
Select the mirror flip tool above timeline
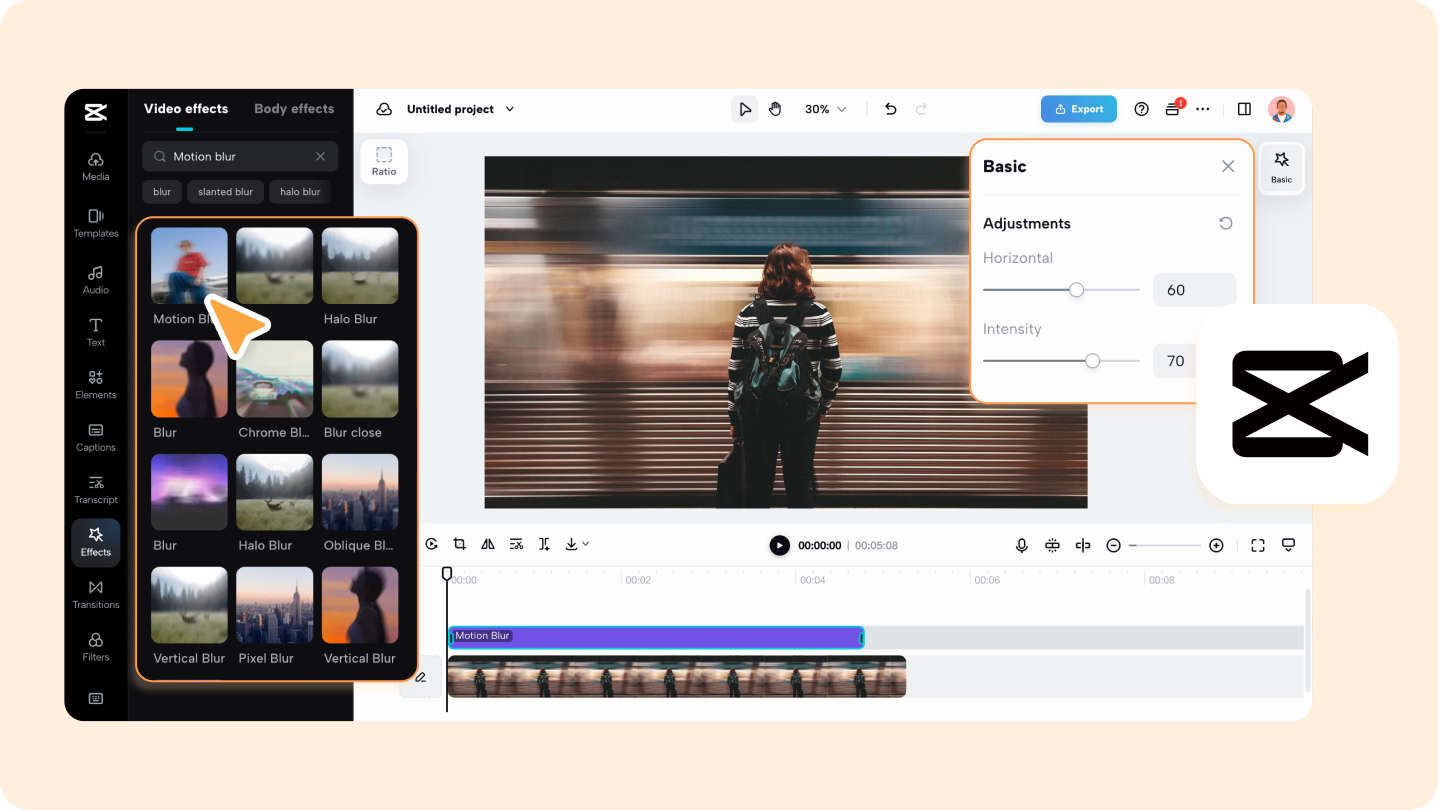pos(488,543)
